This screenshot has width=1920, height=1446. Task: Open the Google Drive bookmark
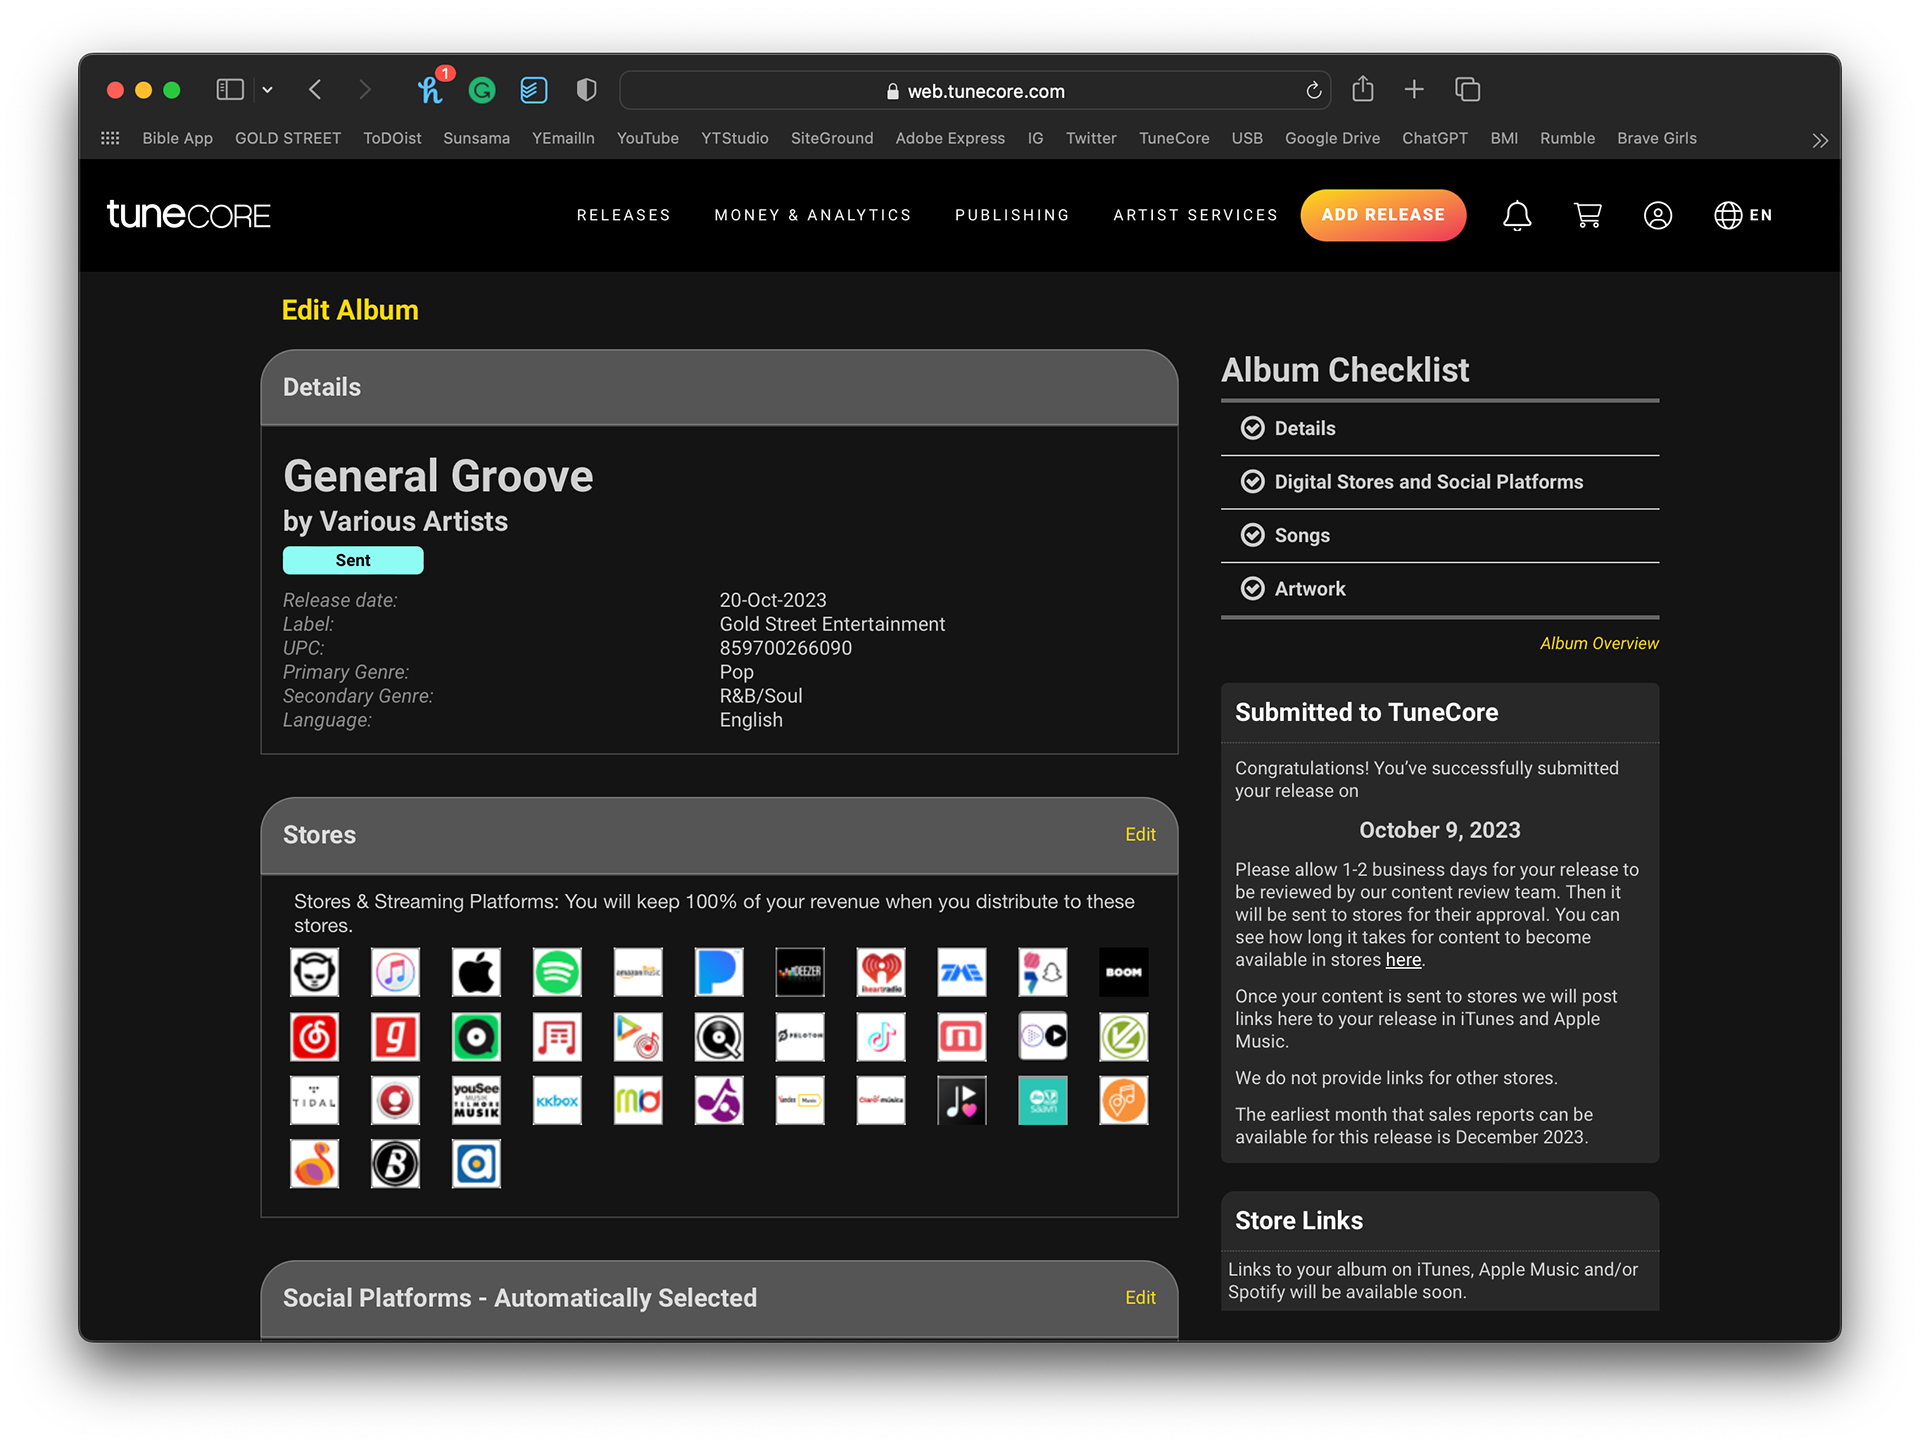[1332, 138]
